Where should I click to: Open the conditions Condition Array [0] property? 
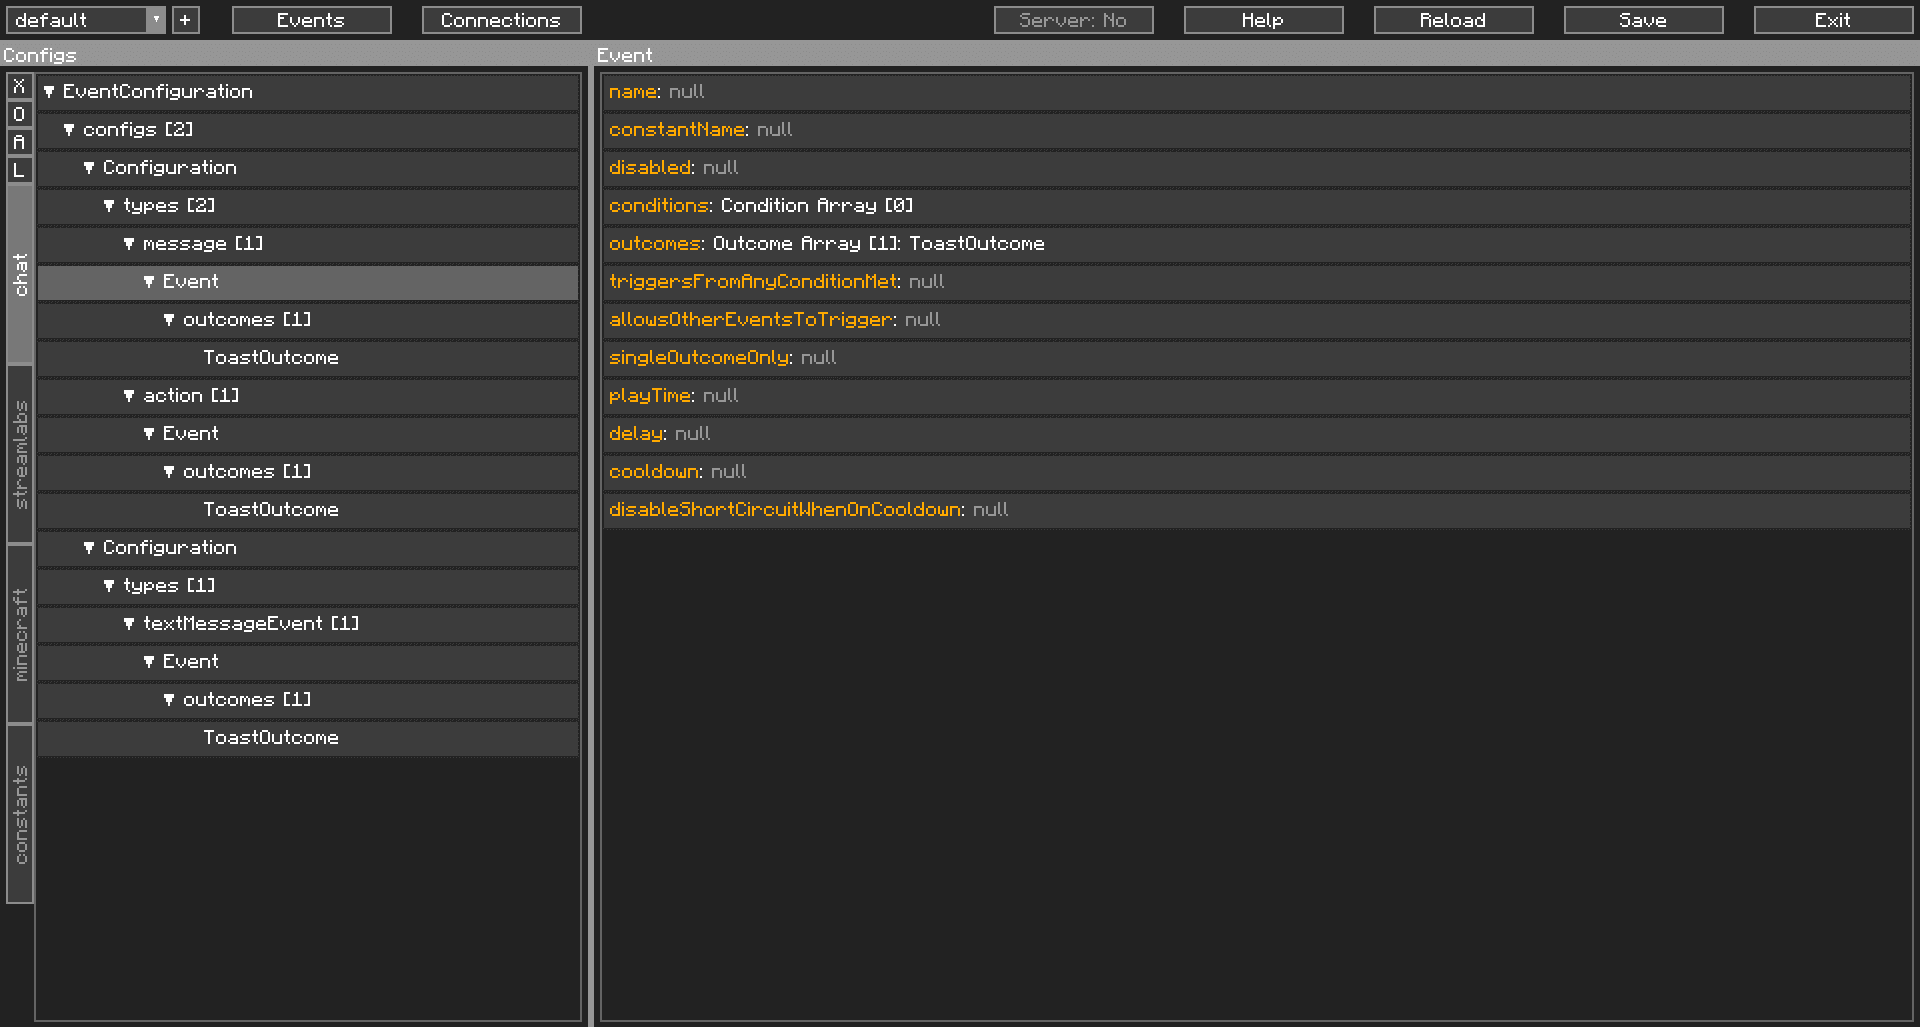1257,206
